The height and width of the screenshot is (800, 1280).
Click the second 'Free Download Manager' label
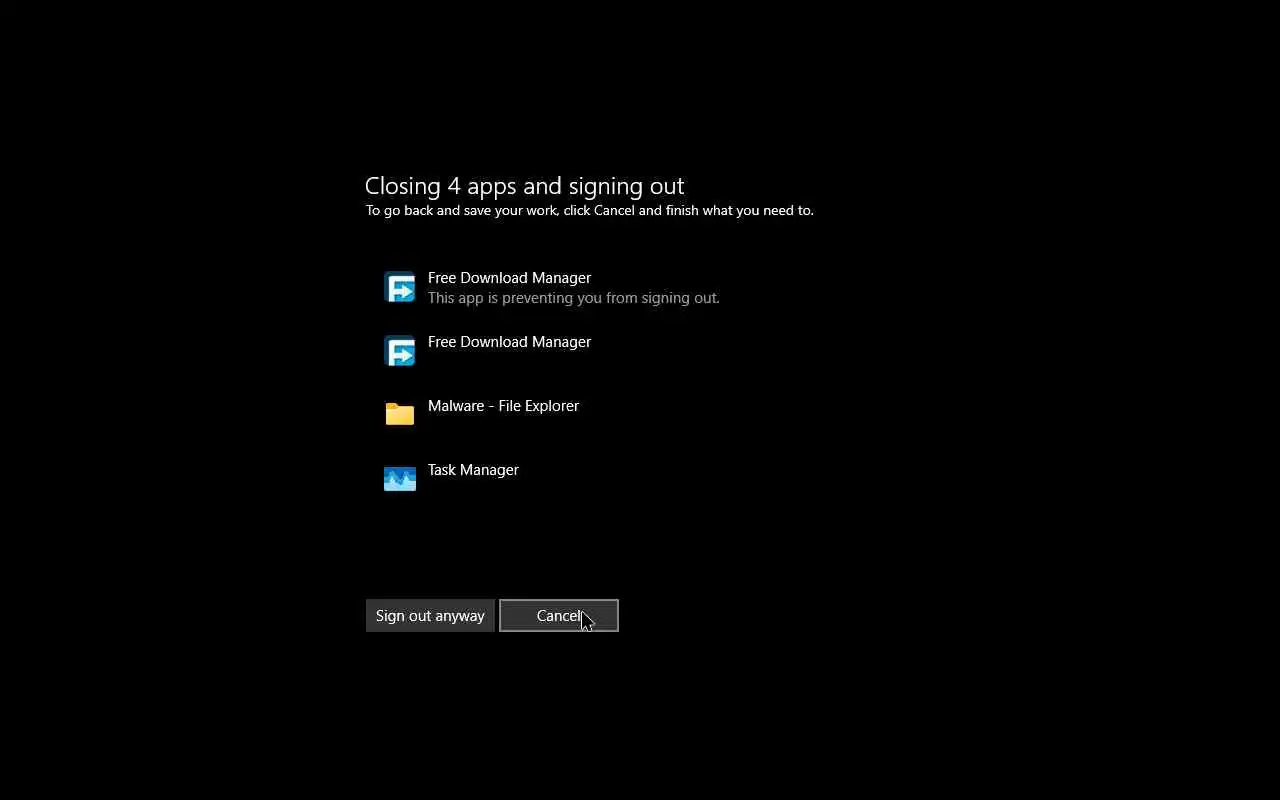[509, 342]
